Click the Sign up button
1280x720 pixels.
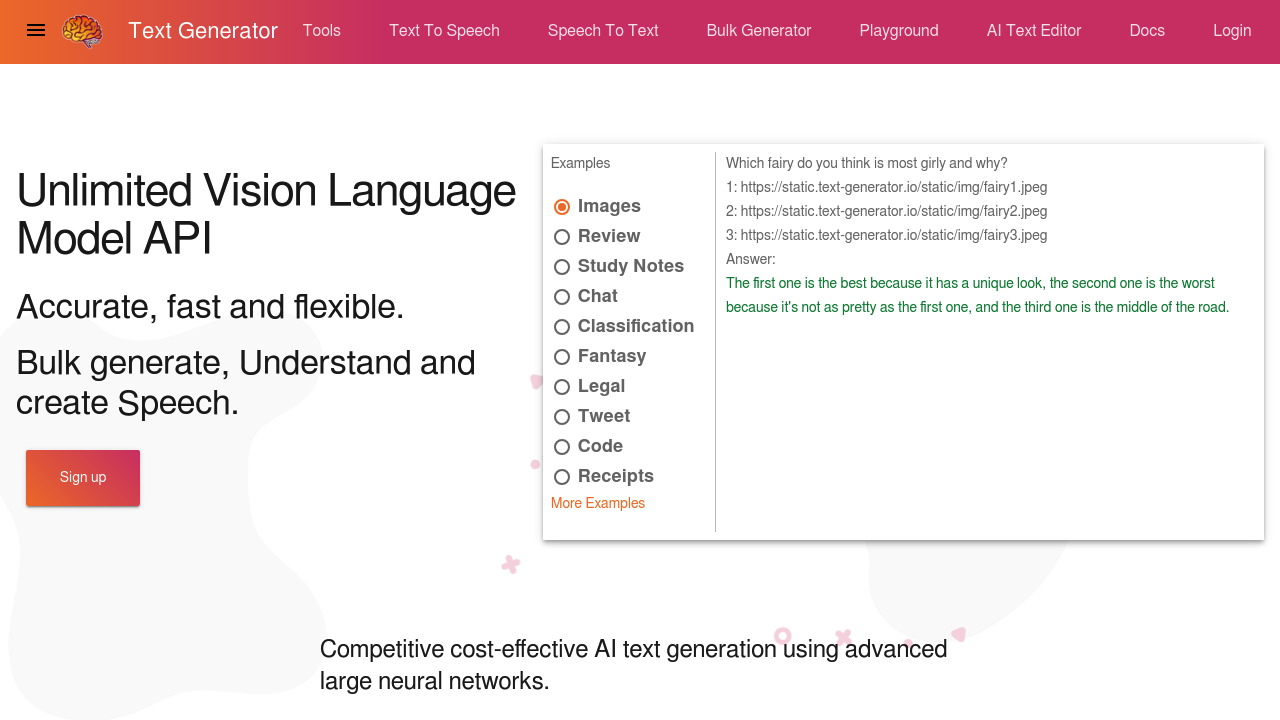83,477
